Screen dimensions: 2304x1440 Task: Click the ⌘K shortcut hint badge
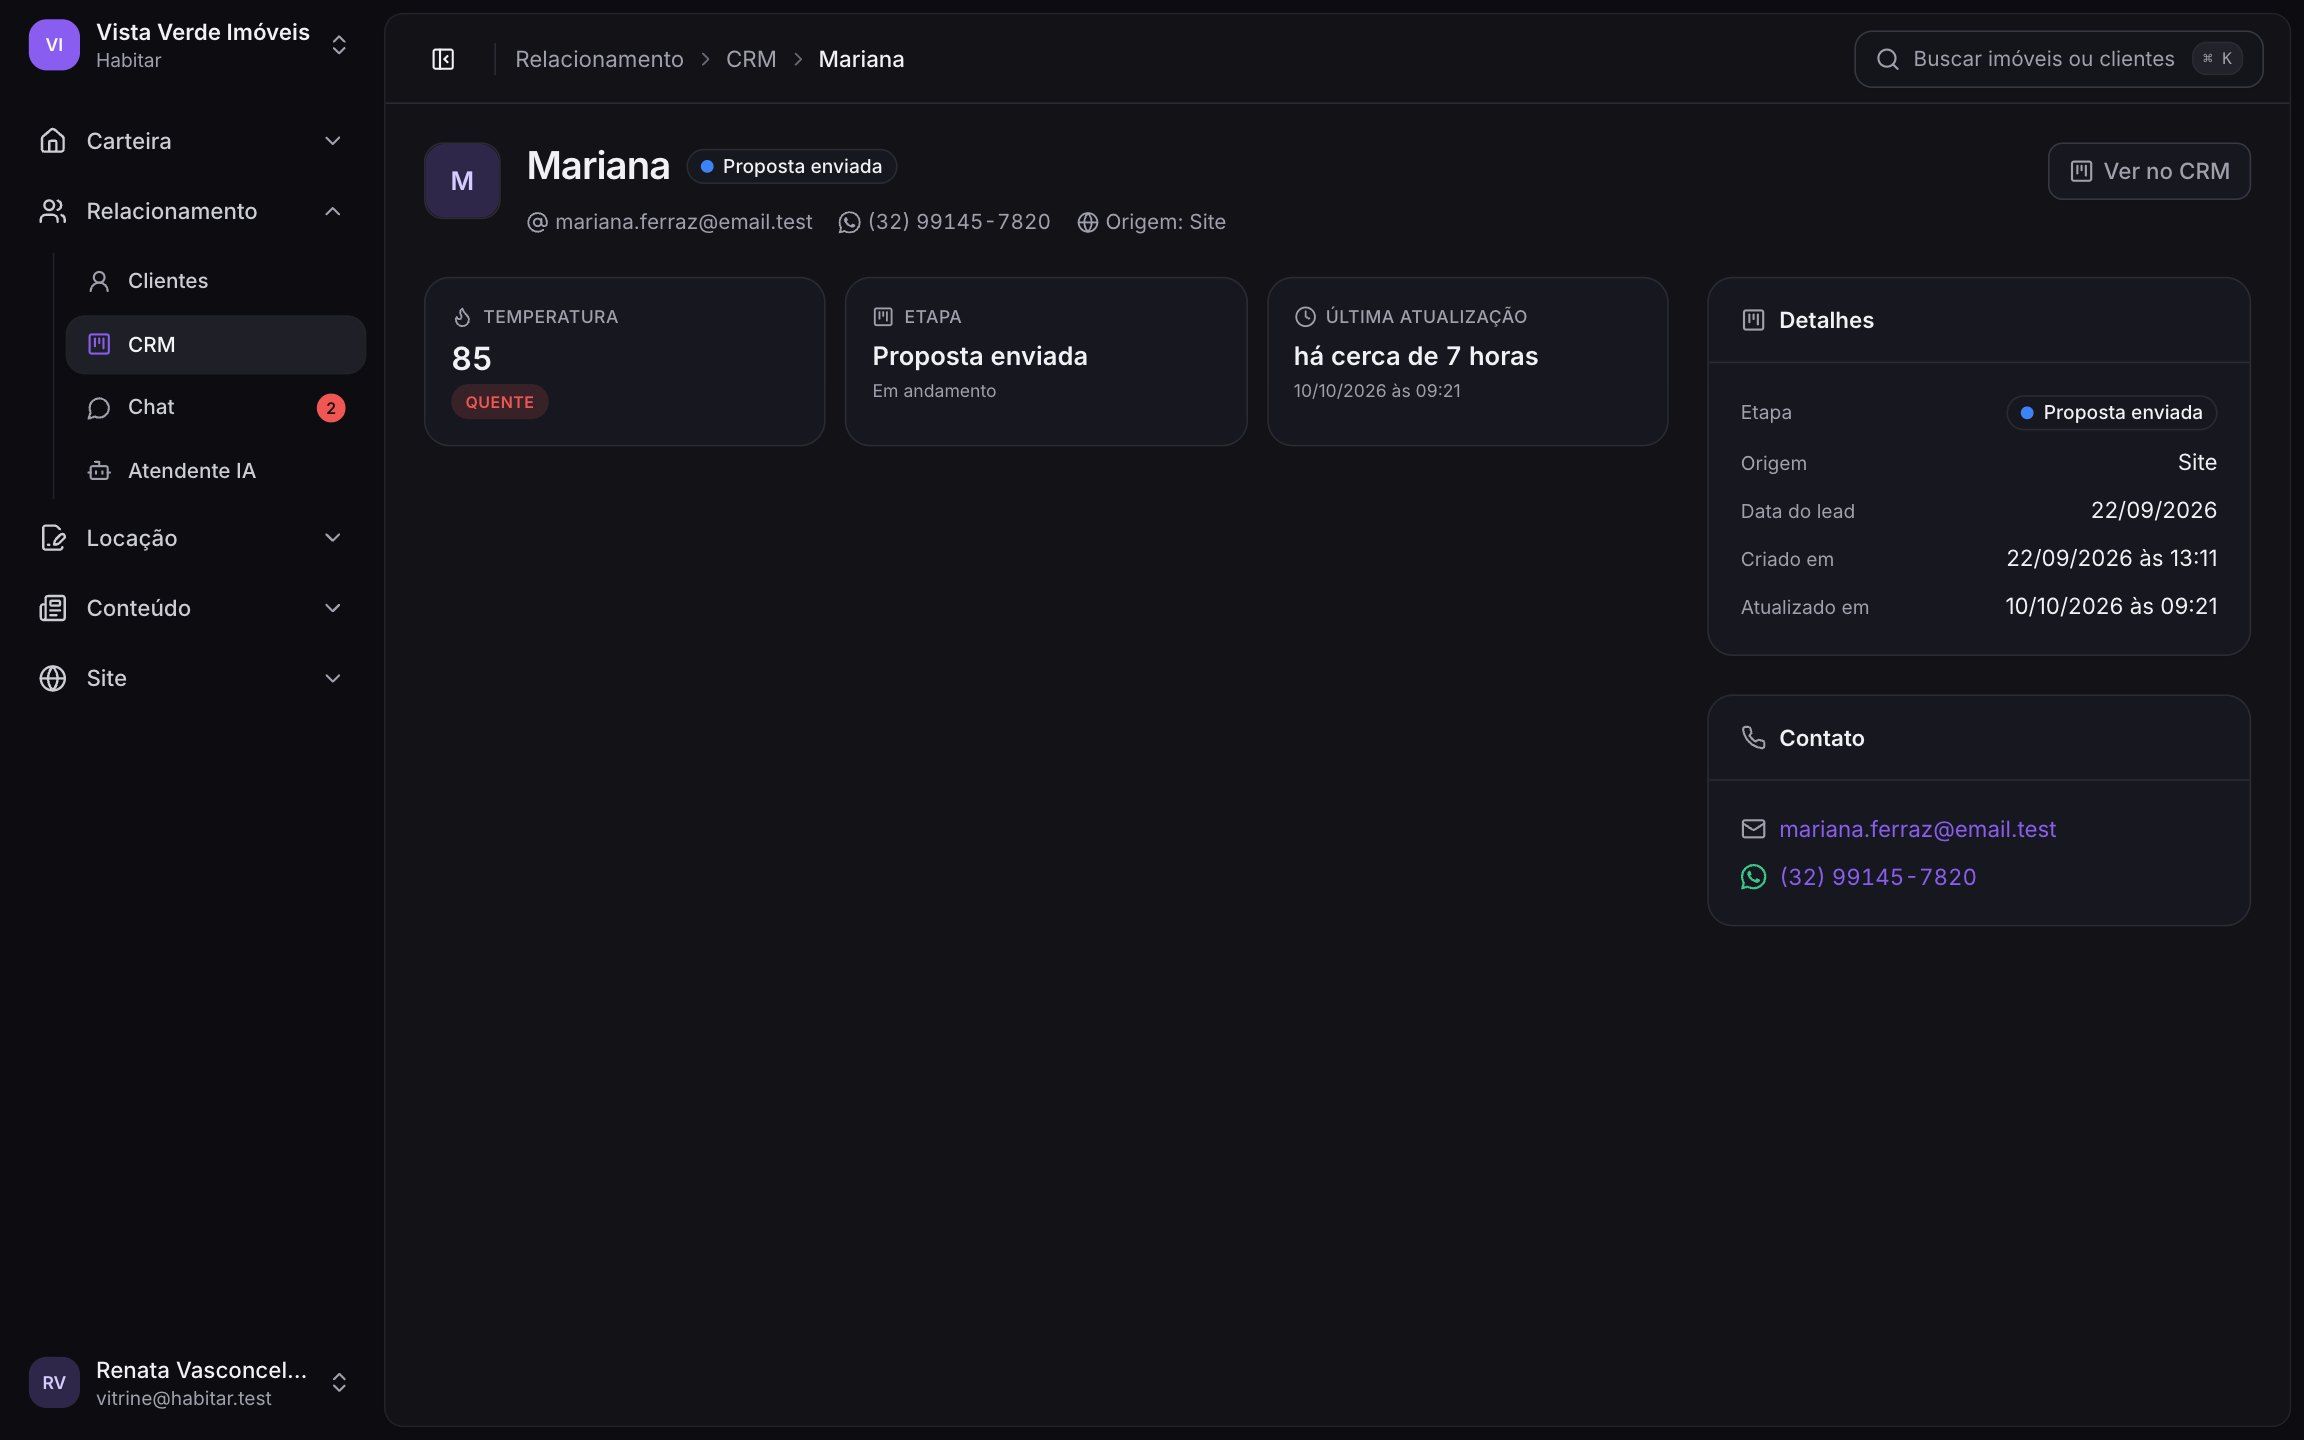pos(2217,59)
